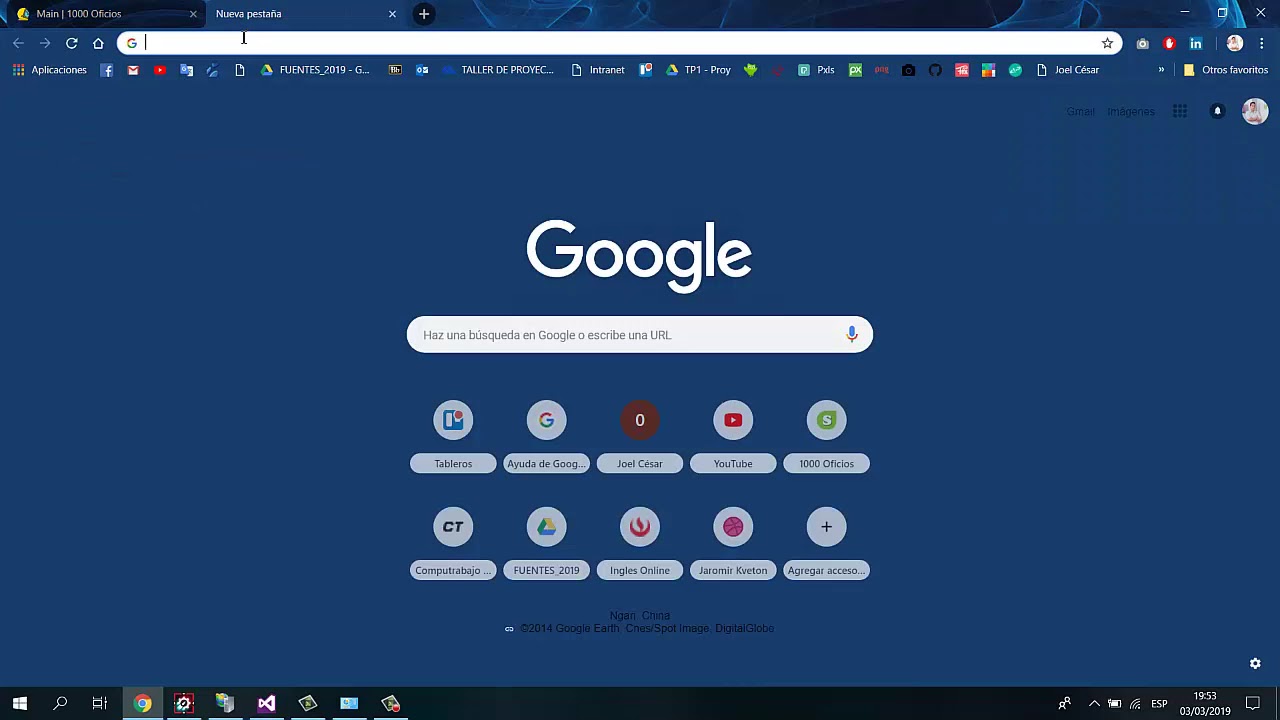Open the Google apps grid icon

[x=1180, y=111]
